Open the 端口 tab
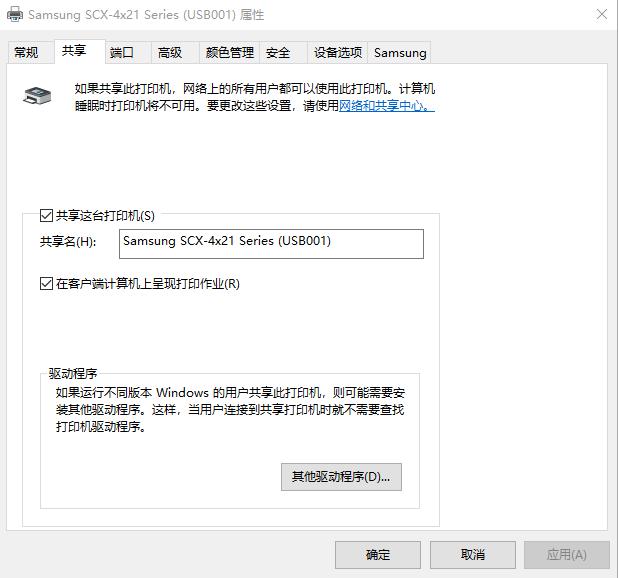This screenshot has width=618, height=578. 128,52
